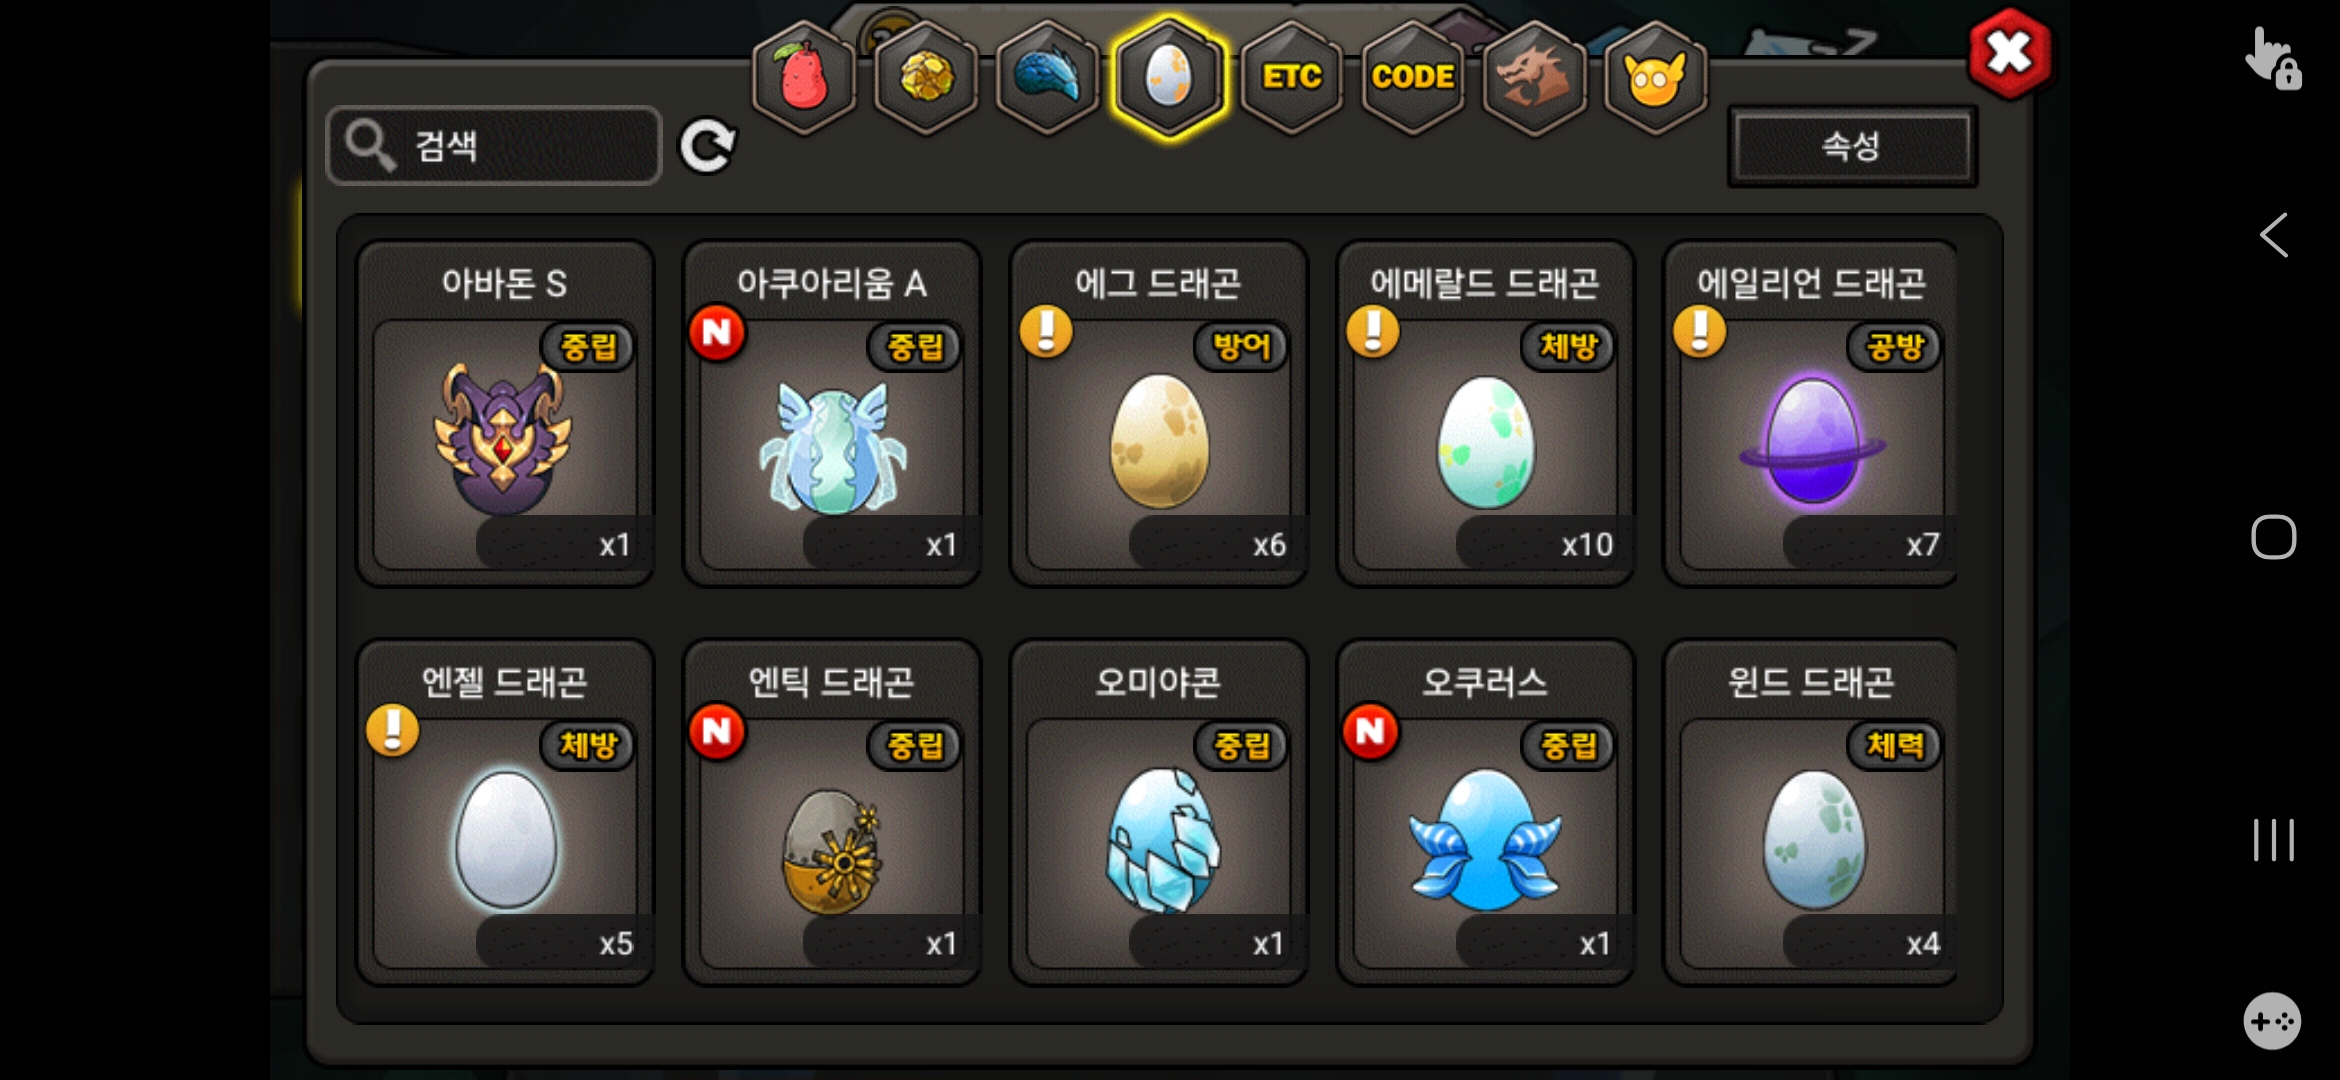Open the yellow cat mask tab

point(1656,78)
